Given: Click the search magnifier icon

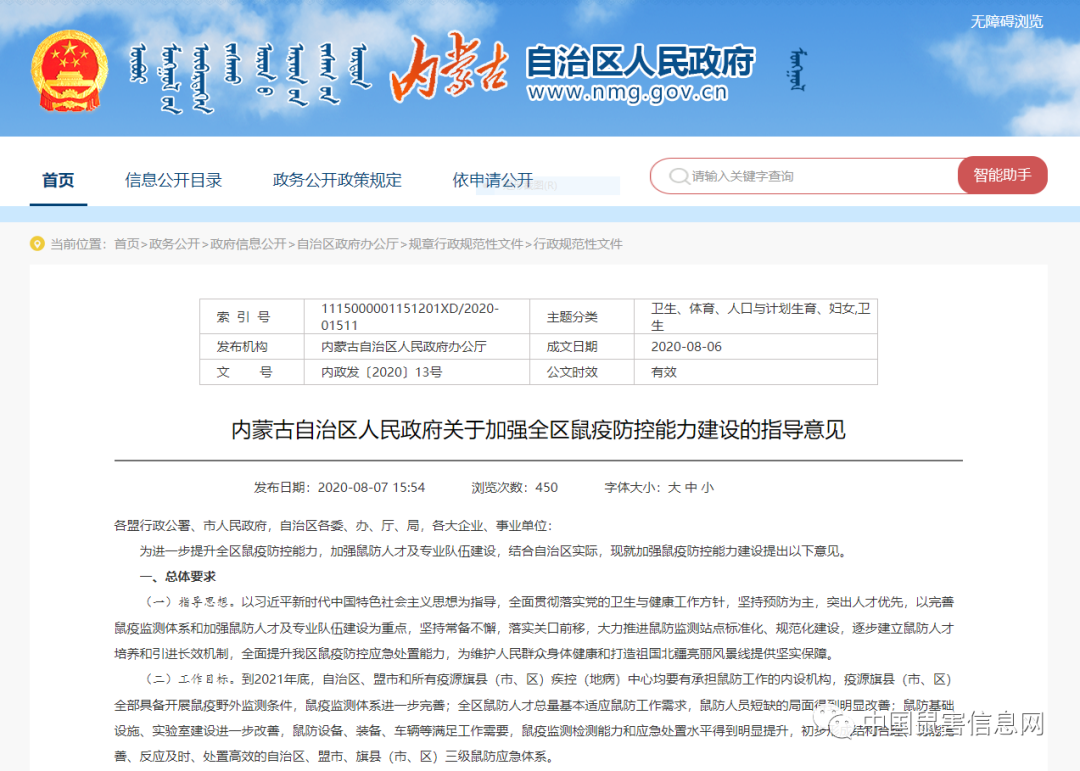Looking at the screenshot, I should (679, 176).
